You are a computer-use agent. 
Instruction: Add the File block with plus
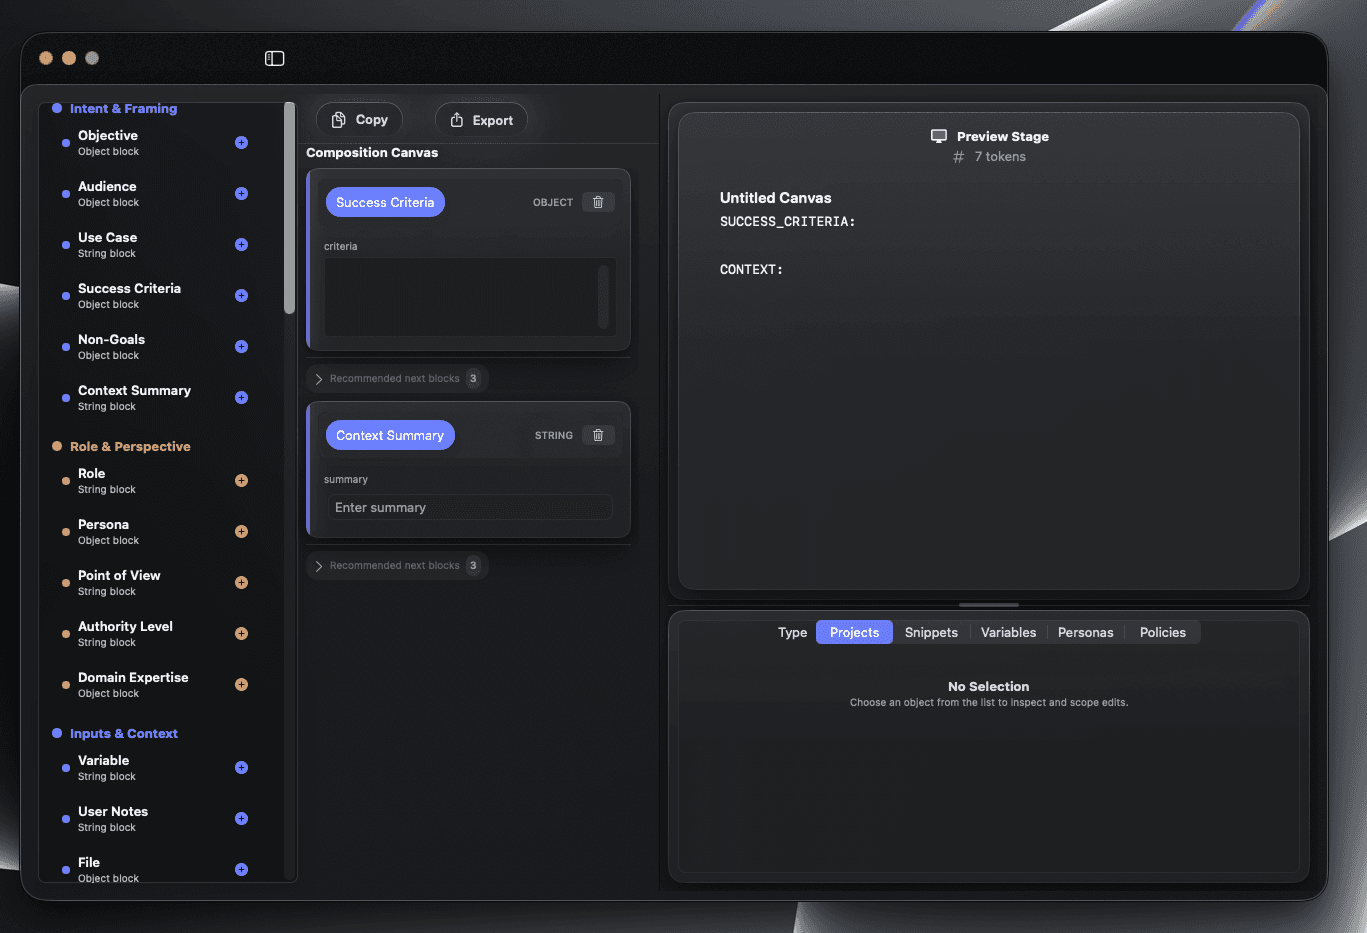click(x=241, y=870)
